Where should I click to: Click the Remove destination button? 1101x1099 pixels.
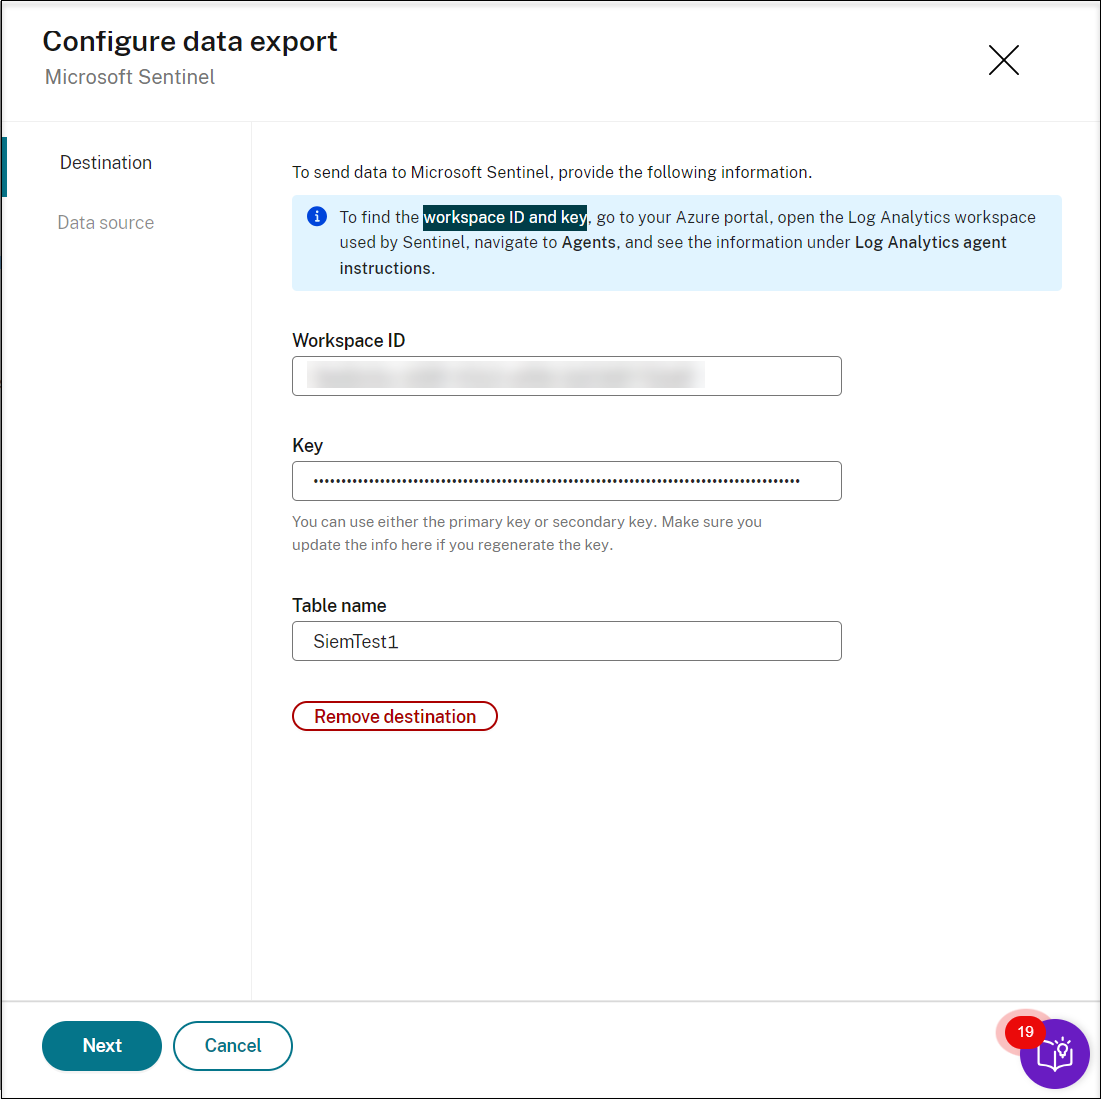click(x=395, y=716)
